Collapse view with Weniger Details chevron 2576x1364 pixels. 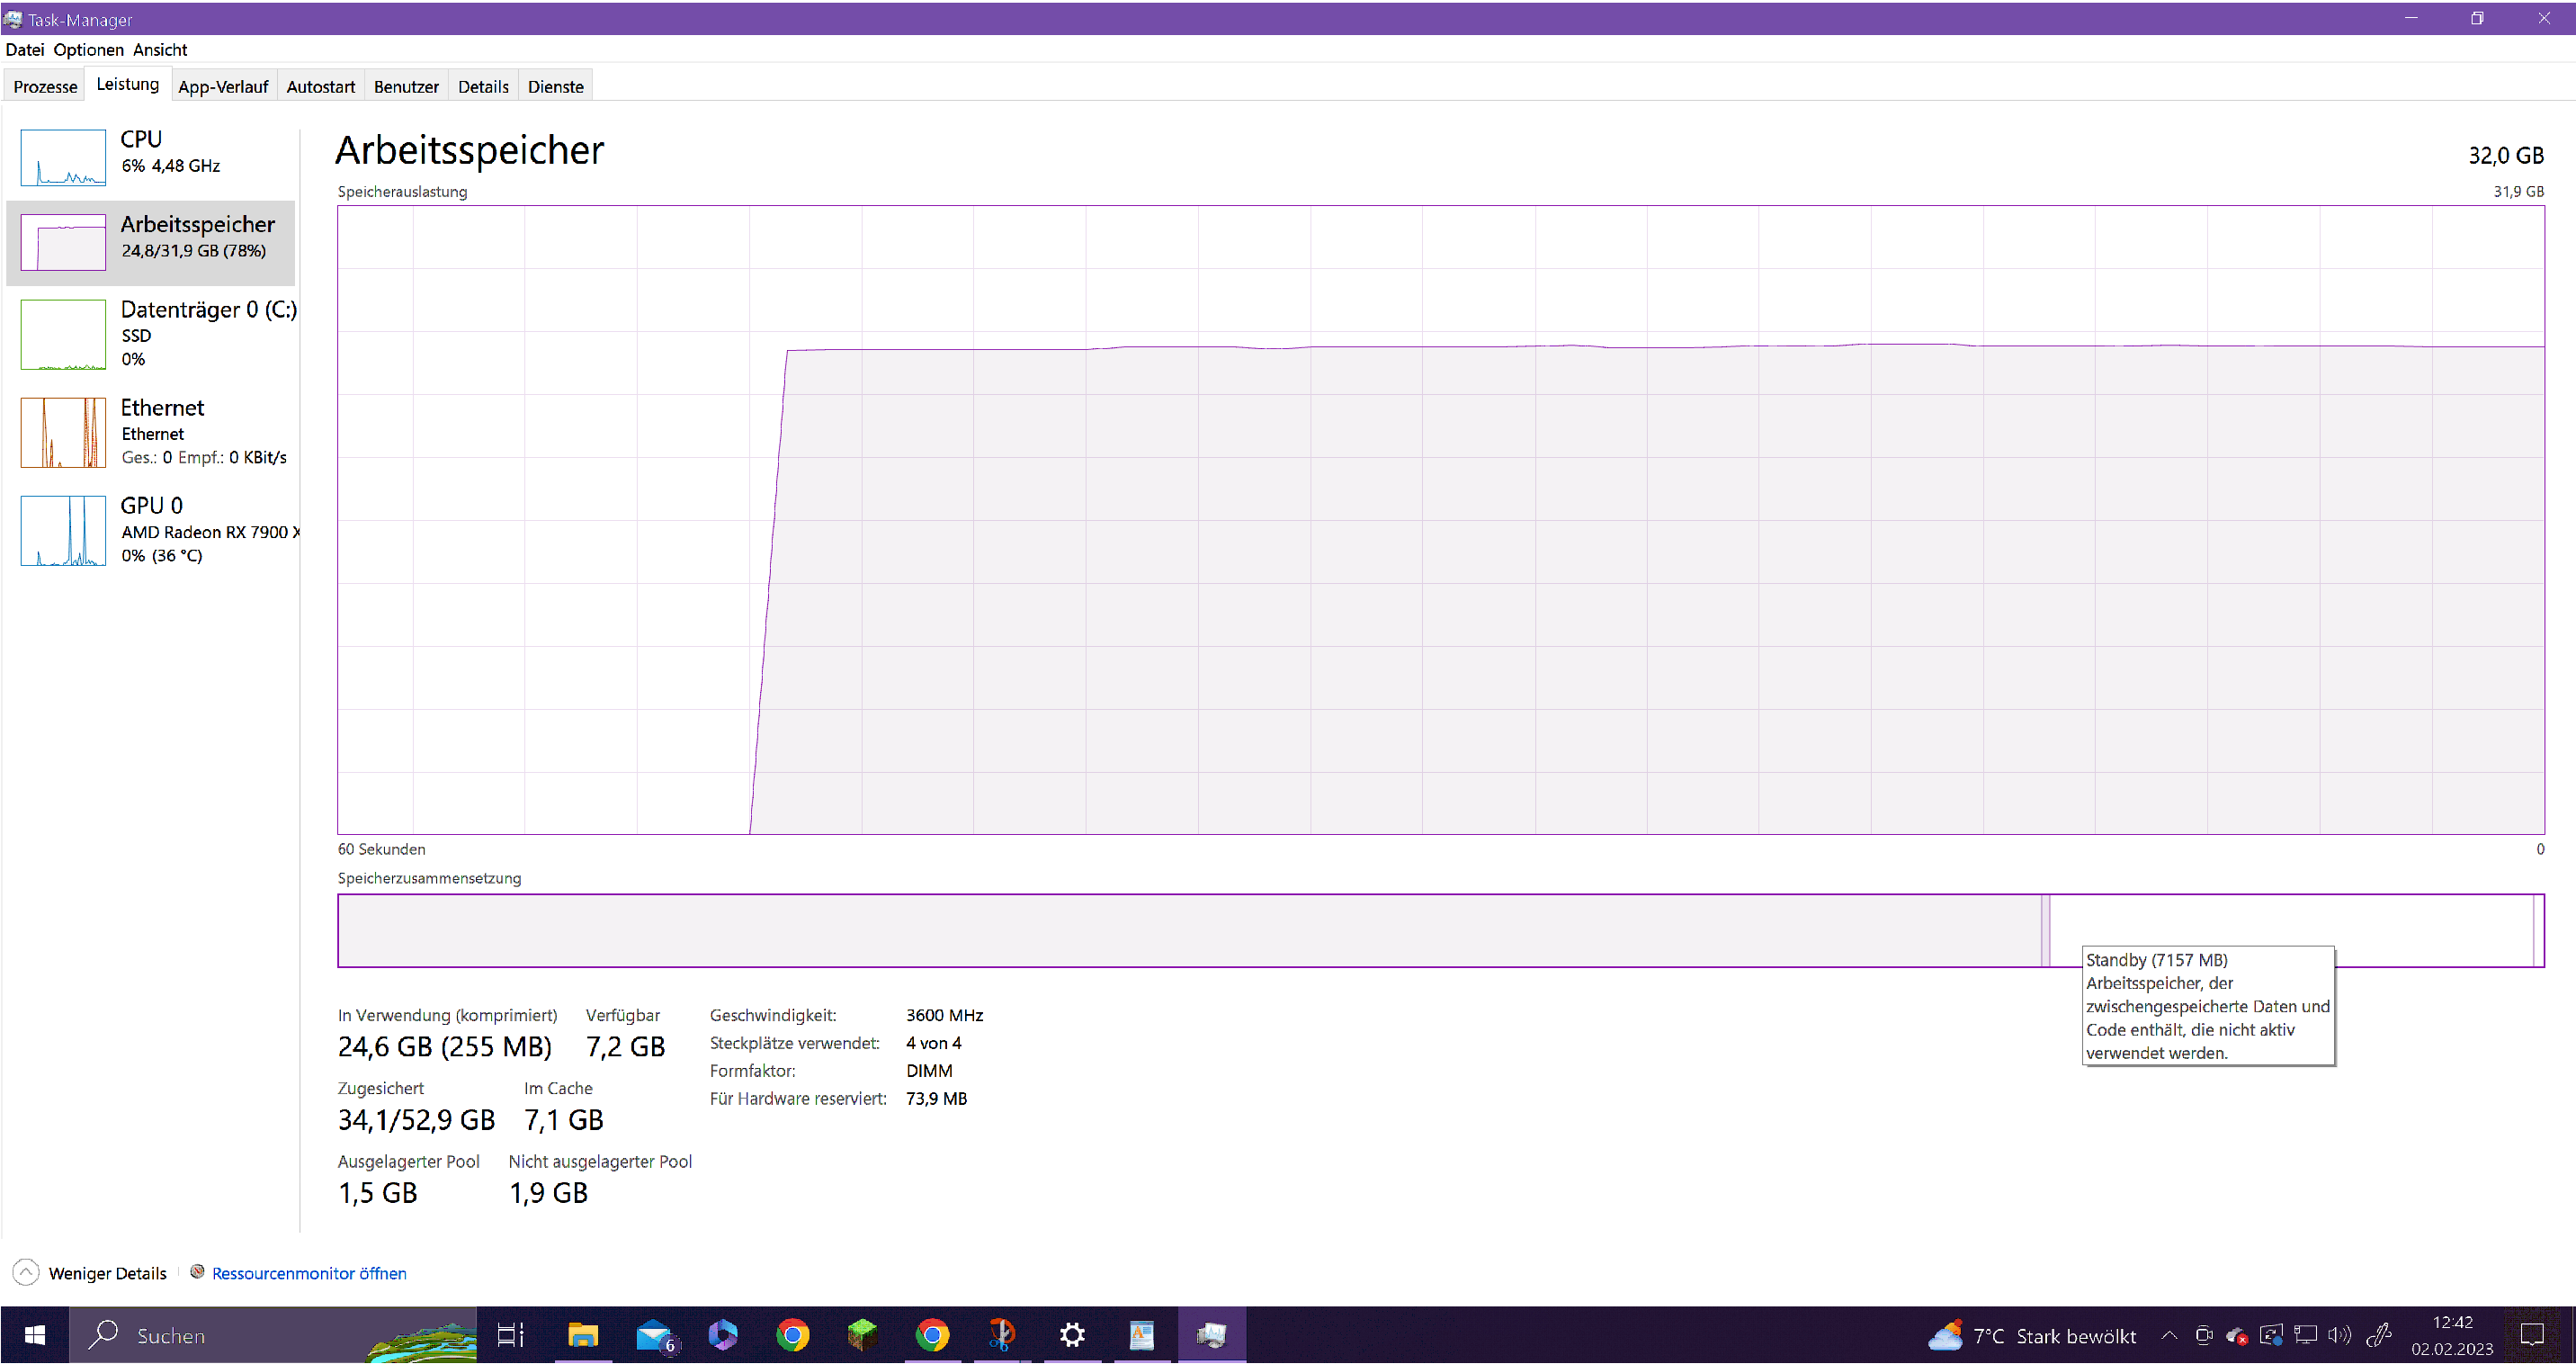coord(26,1272)
